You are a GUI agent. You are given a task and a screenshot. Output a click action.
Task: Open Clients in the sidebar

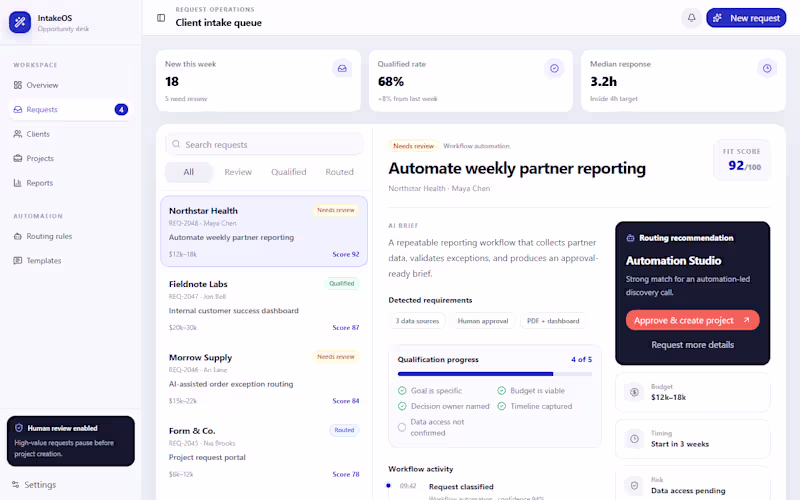70,134
